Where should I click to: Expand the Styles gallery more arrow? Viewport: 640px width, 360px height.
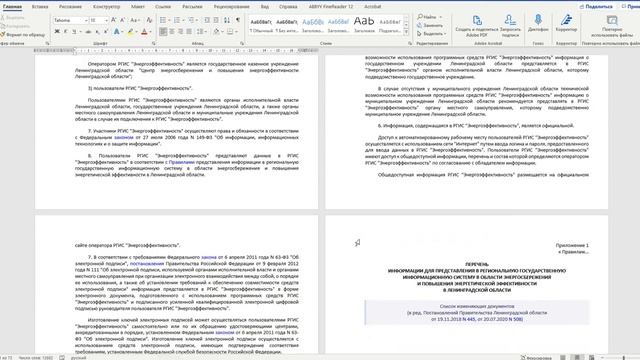tap(406, 31)
